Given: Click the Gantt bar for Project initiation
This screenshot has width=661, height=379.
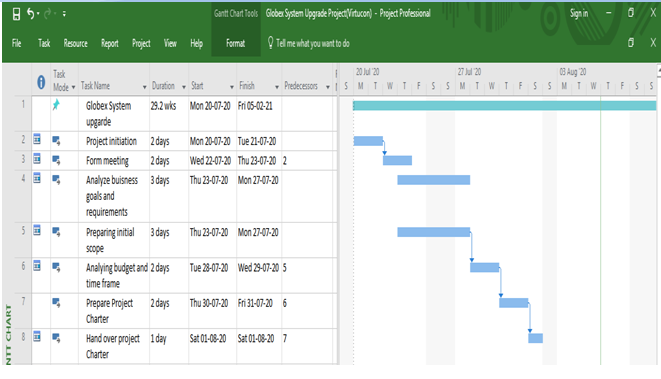Looking at the screenshot, I should [368, 141].
